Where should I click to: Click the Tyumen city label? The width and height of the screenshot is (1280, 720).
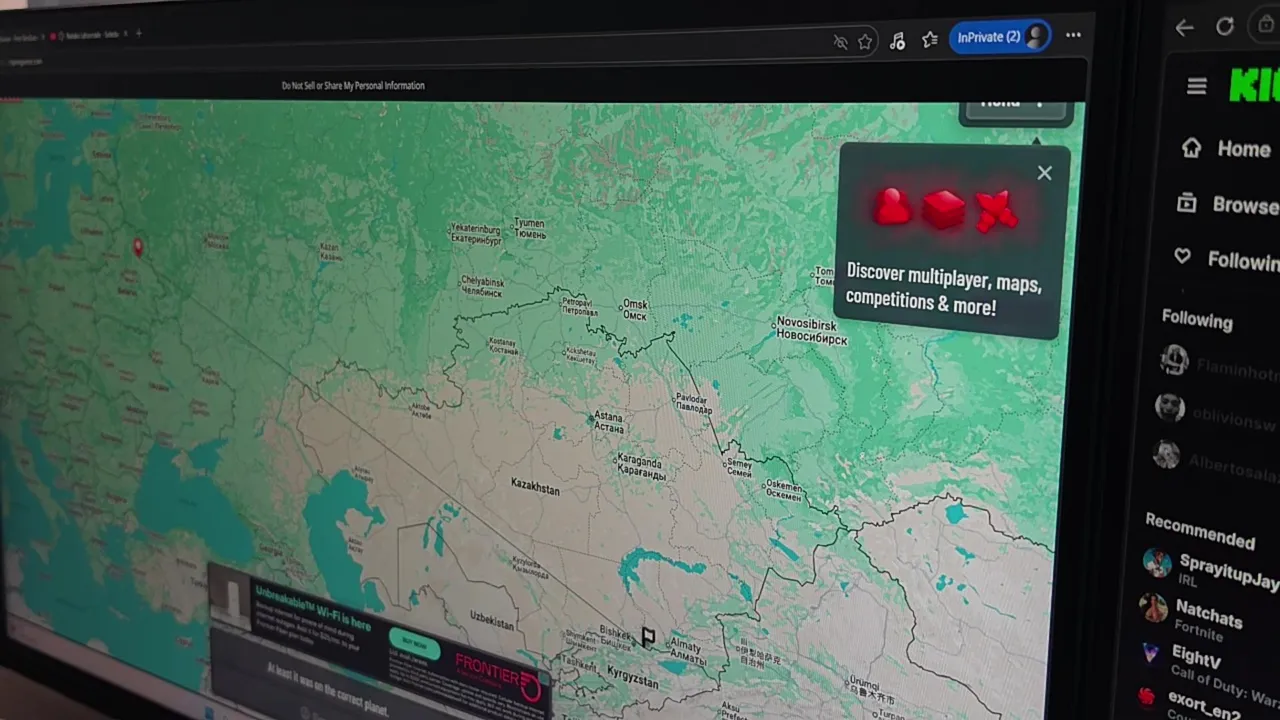(529, 227)
